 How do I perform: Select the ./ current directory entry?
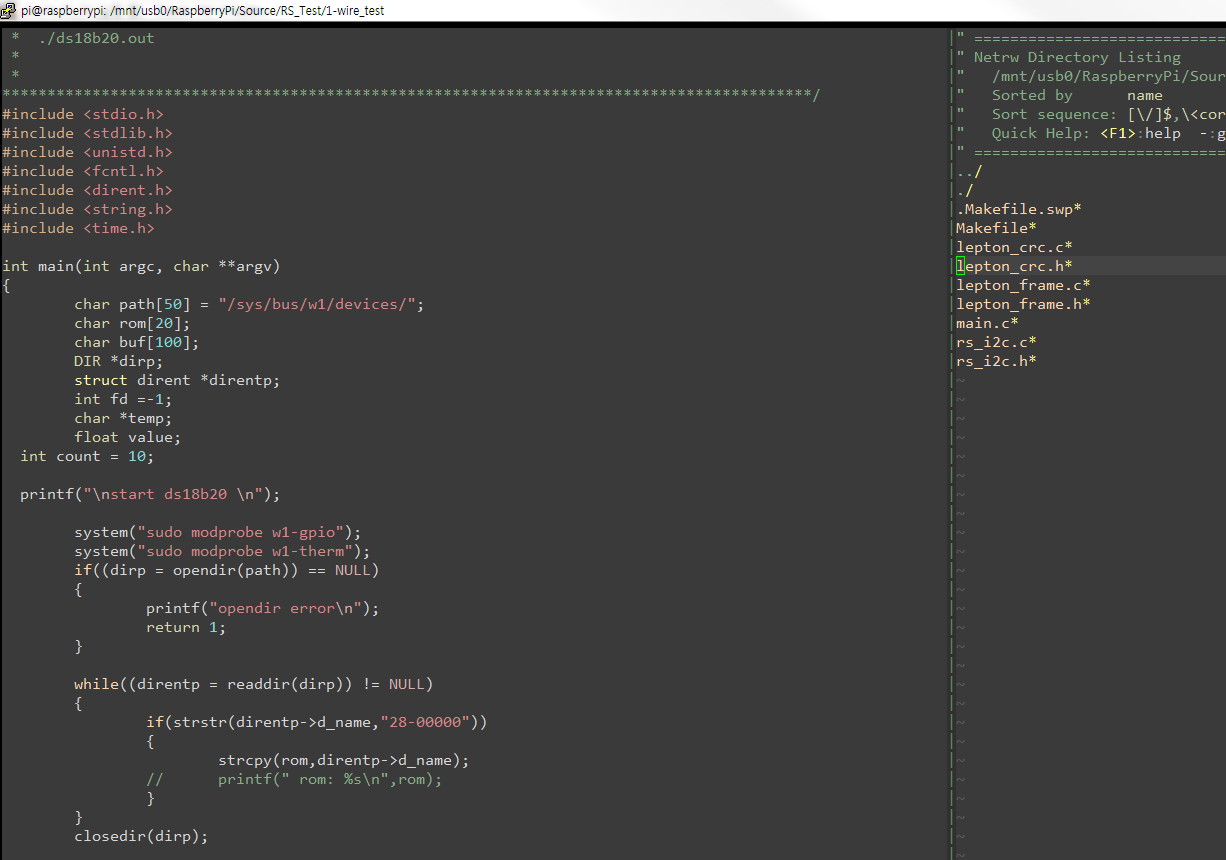(965, 190)
